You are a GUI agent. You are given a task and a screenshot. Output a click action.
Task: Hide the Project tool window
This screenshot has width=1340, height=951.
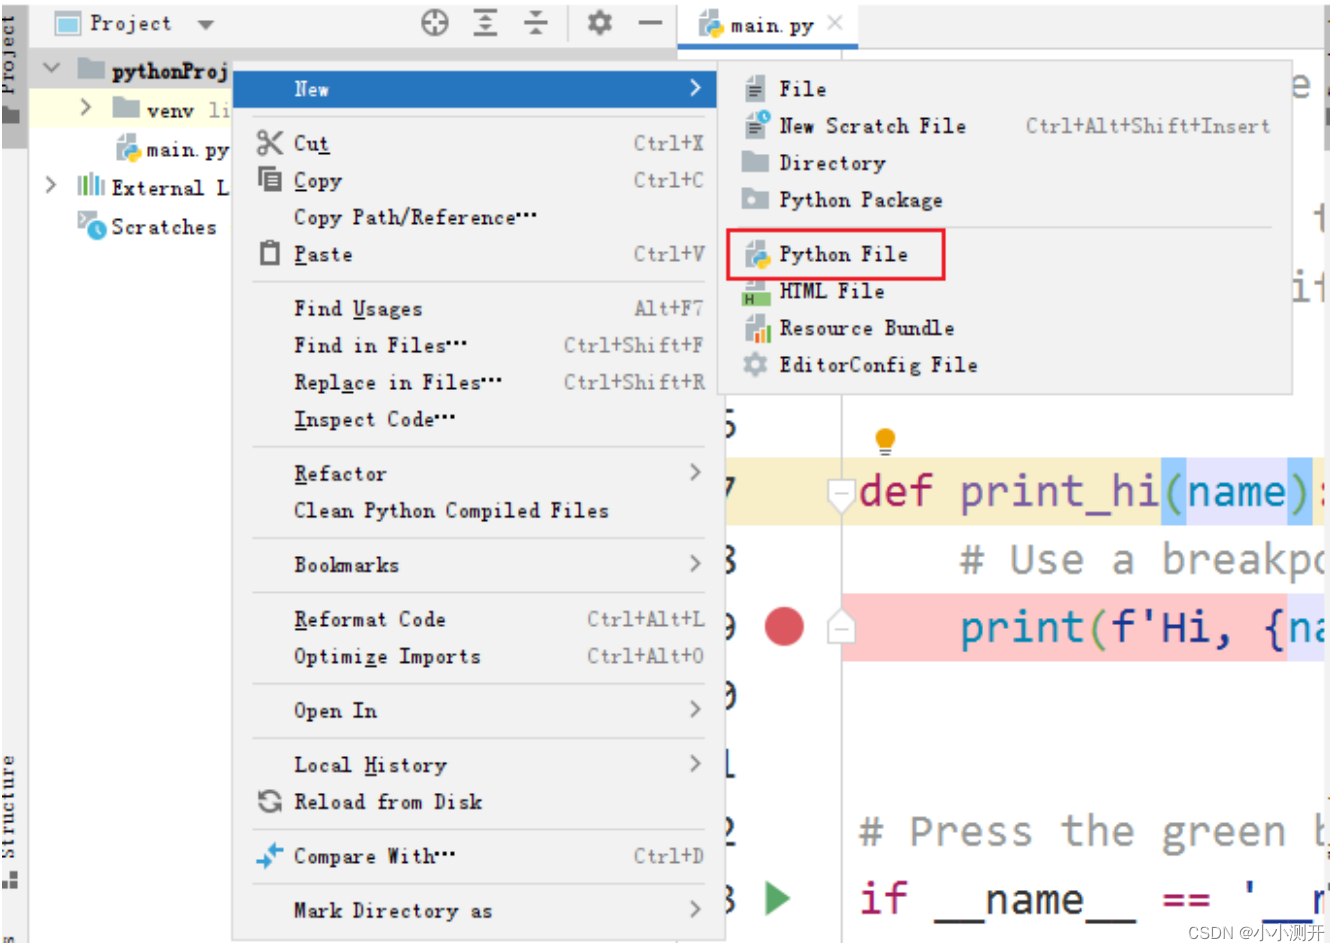click(649, 22)
